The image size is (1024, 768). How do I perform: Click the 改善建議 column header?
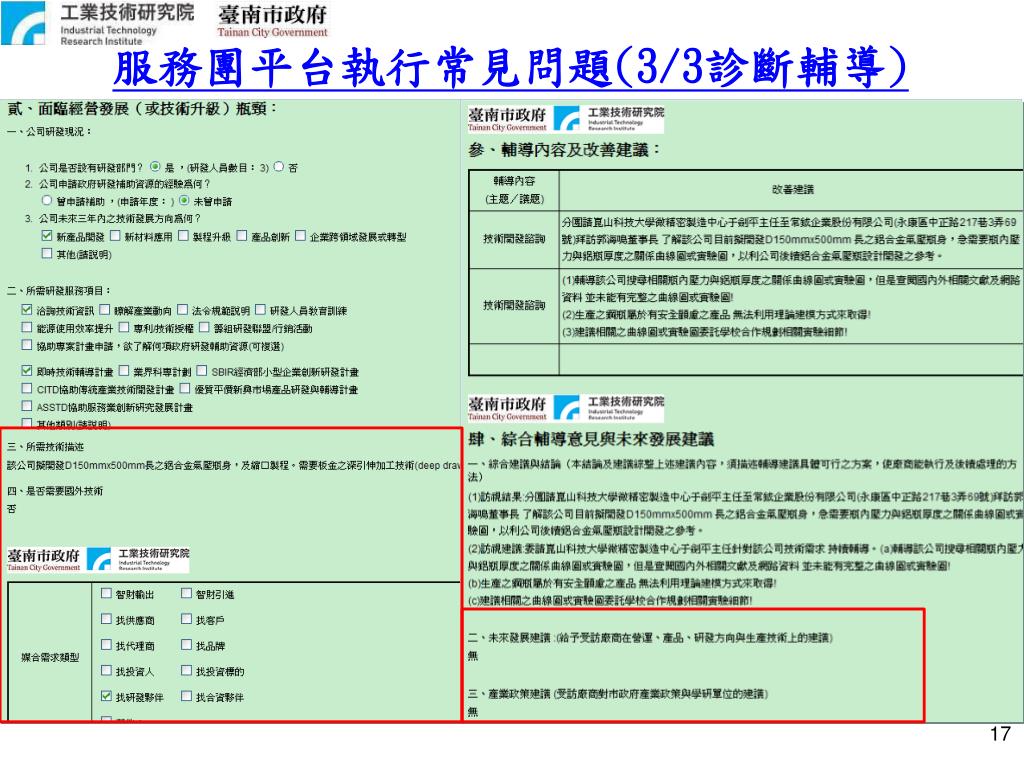pyautogui.click(x=792, y=189)
